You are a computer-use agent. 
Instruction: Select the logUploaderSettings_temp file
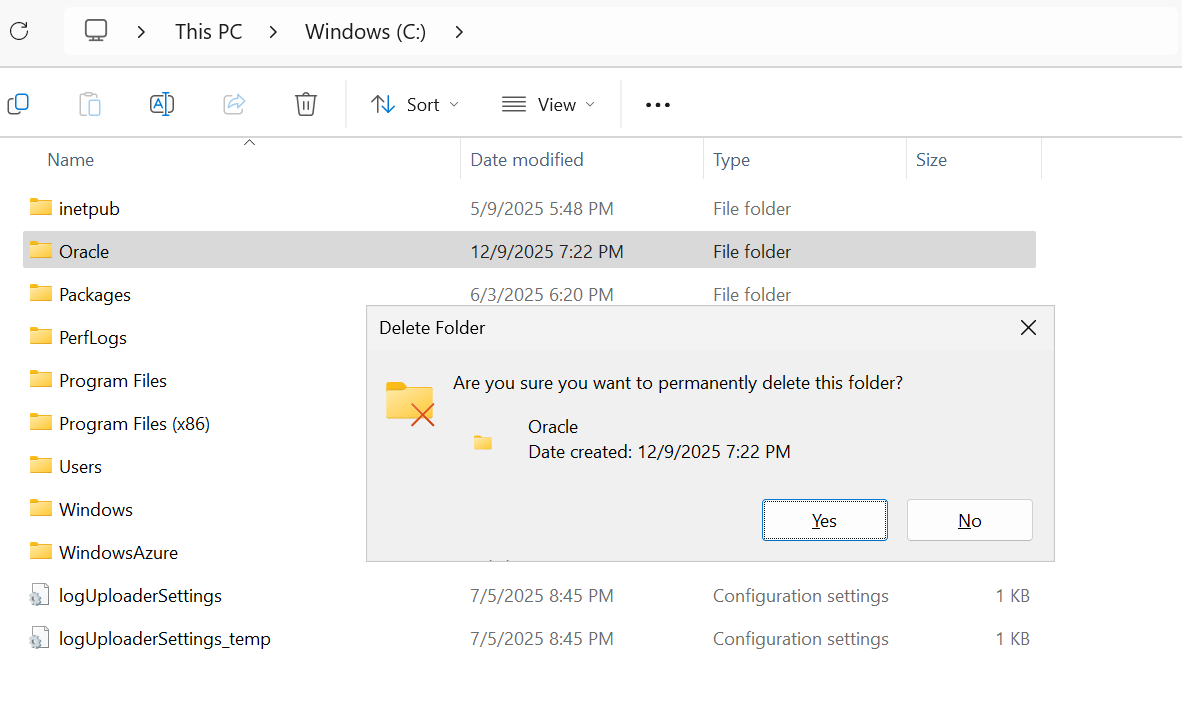164,639
